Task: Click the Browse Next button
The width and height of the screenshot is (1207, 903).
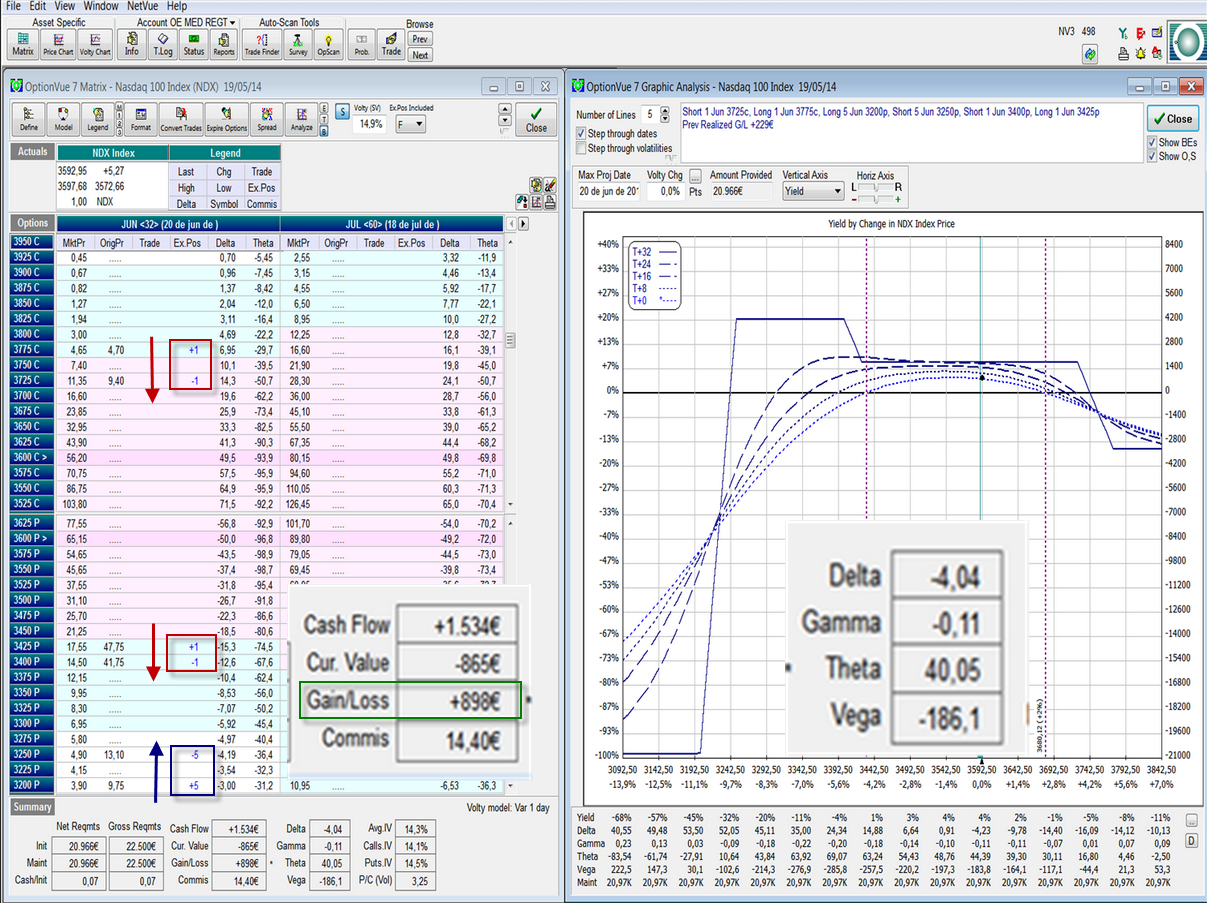Action: pyautogui.click(x=420, y=55)
